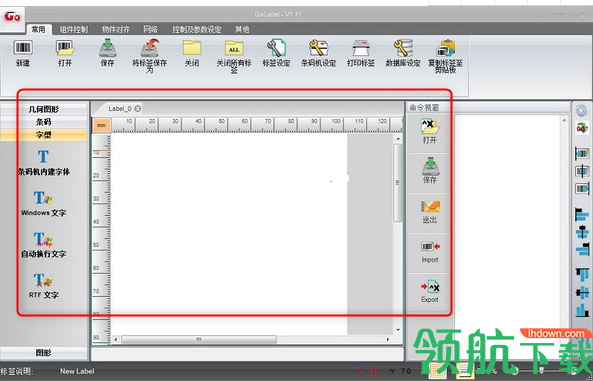
Task: Insert RTF 文字 text object
Action: click(43, 286)
